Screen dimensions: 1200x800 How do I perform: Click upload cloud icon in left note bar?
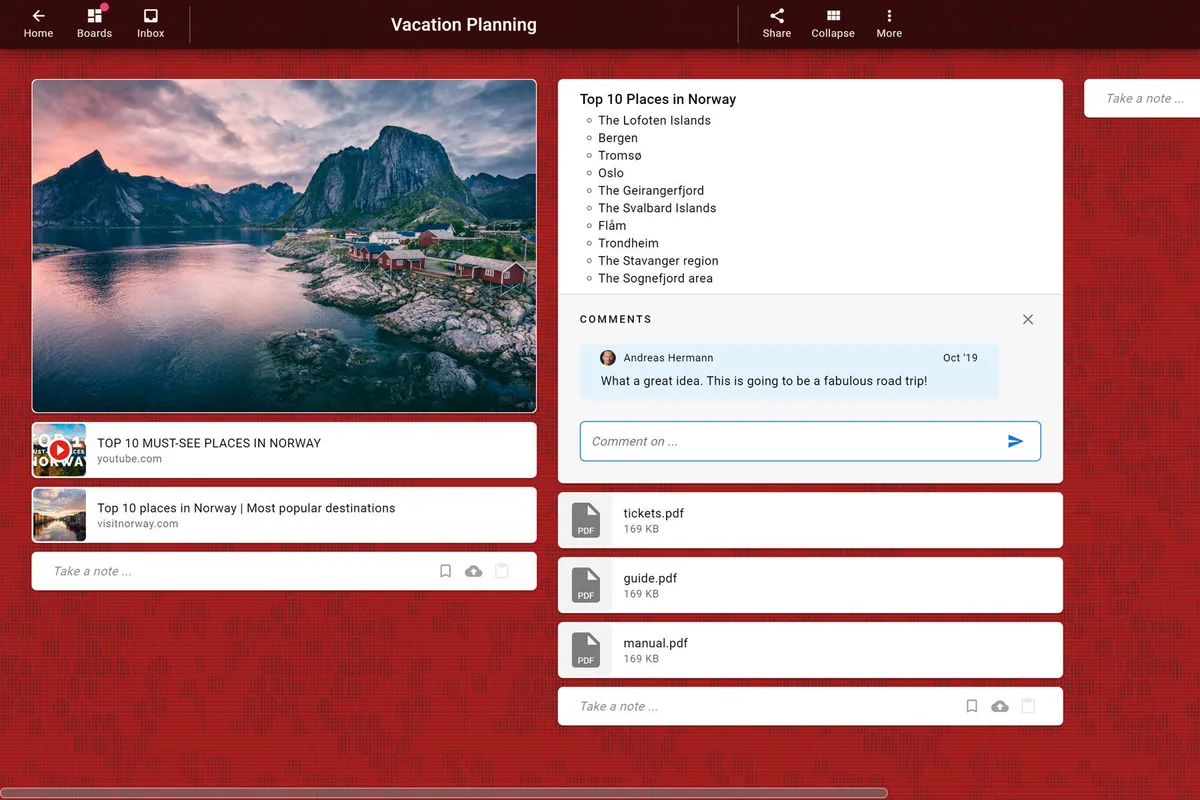pos(474,571)
